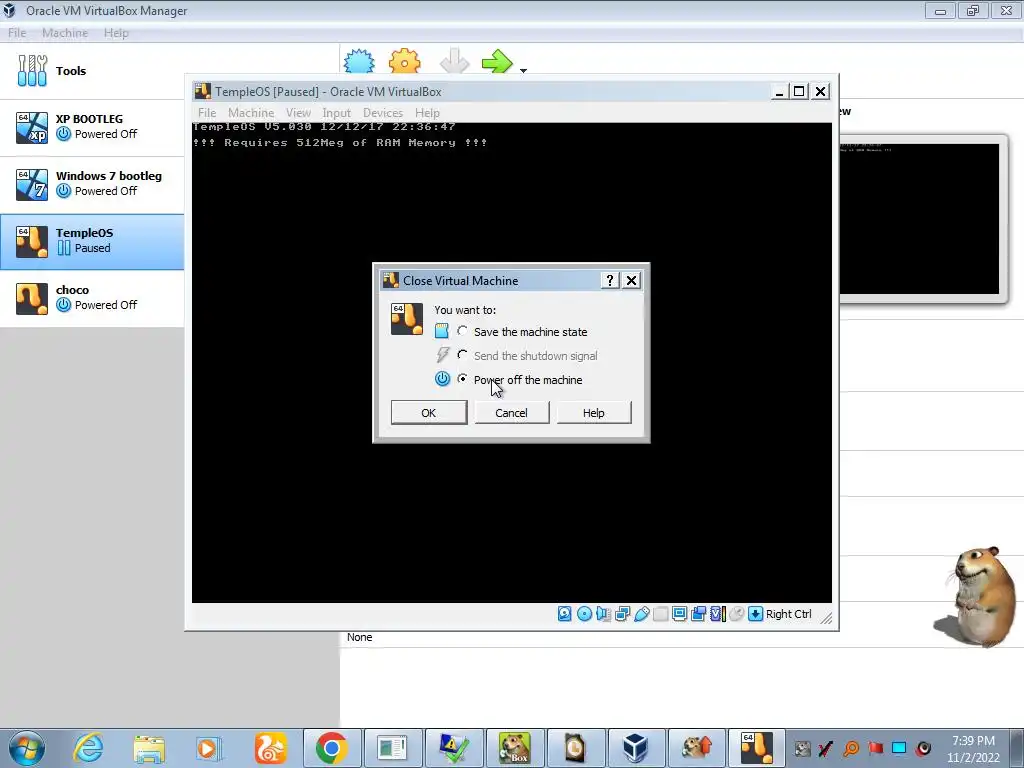The image size is (1024, 768).
Task: Click the display status icon in VM status bar
Action: (679, 614)
